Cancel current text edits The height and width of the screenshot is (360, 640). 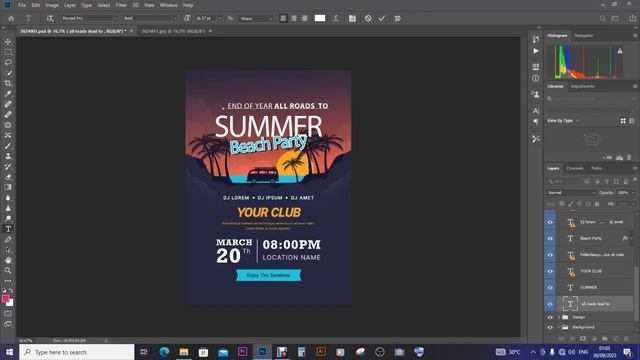(x=368, y=18)
